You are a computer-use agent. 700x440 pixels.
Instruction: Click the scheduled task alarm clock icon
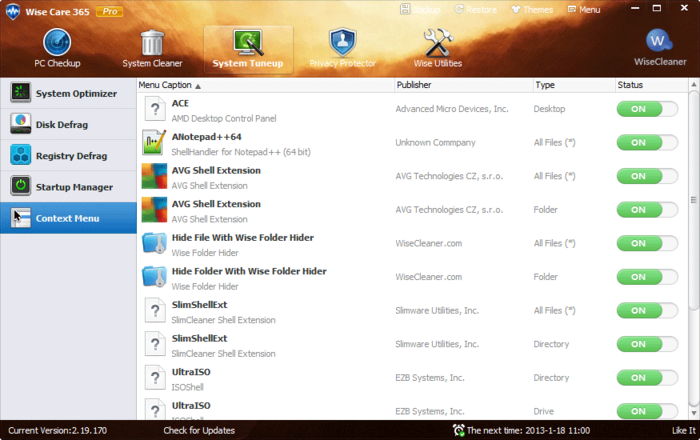coord(458,430)
